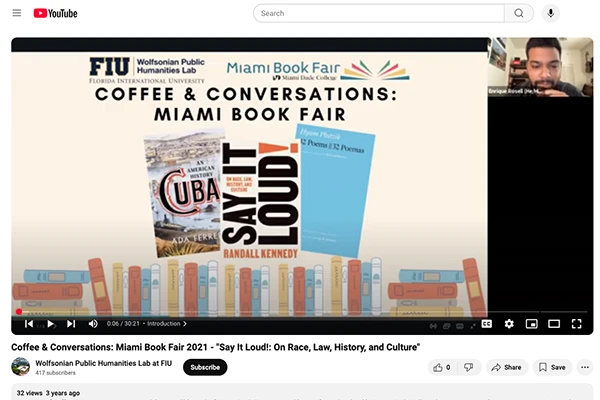The height and width of the screenshot is (400, 600).
Task: Open the hamburger guide menu
Action: pos(17,13)
